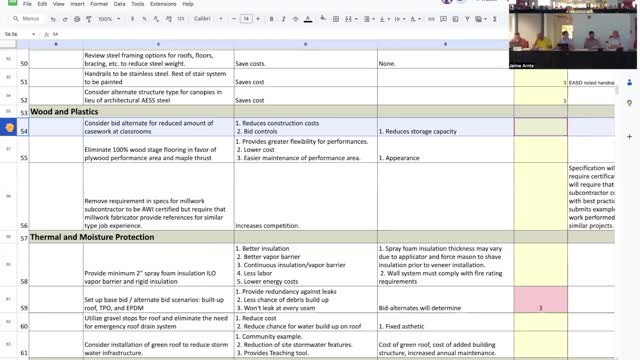Image resolution: width=640 pixels, height=360 pixels.
Task: Click the meeting video thumbnail
Action: pyautogui.click(x=573, y=34)
